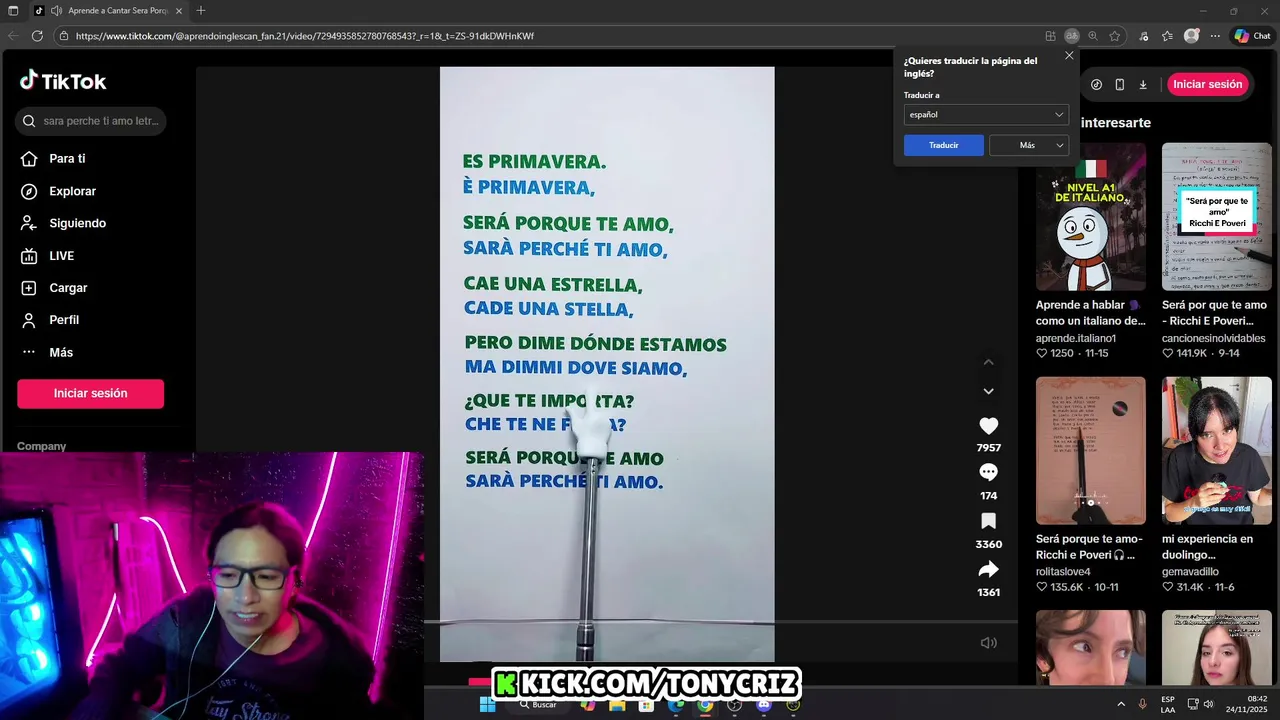Click the ESP LAA language indicator
Screen dimensions: 1280x720
pos(1168,704)
